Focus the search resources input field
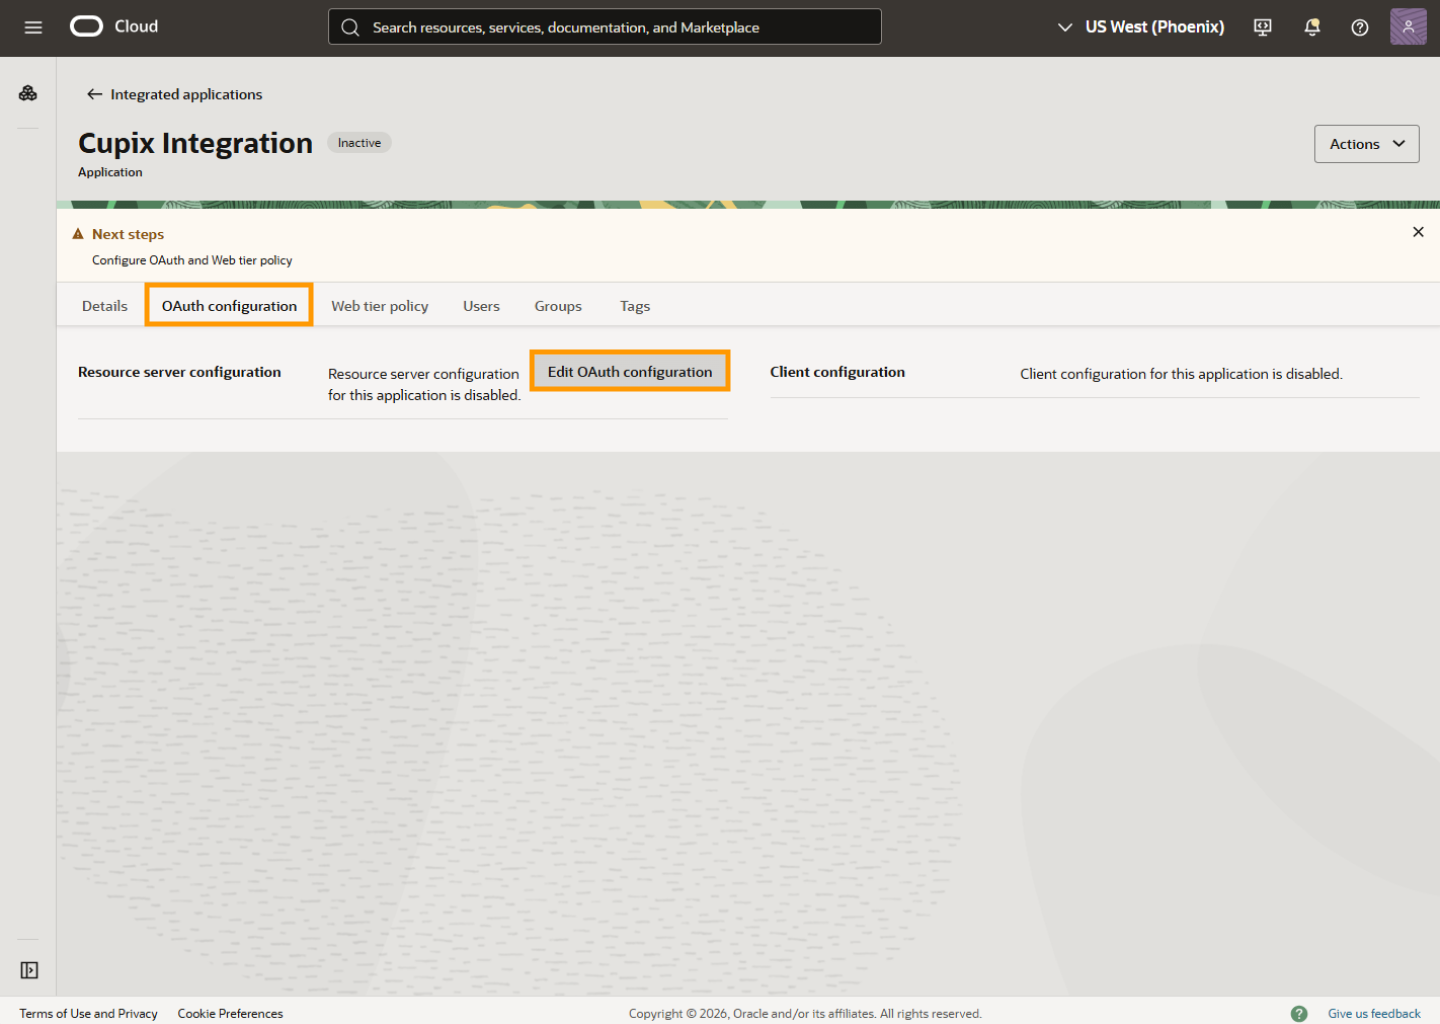The height and width of the screenshot is (1024, 1440). tap(605, 27)
